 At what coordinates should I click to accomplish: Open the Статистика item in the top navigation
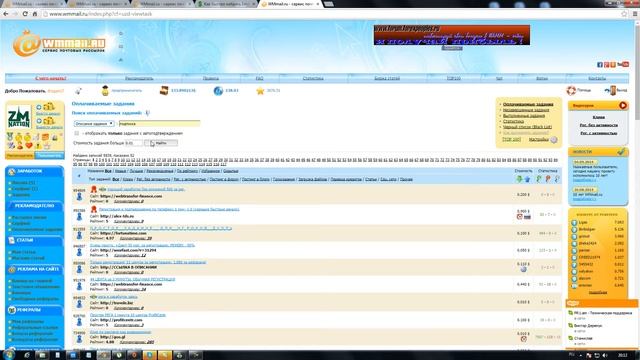click(313, 78)
